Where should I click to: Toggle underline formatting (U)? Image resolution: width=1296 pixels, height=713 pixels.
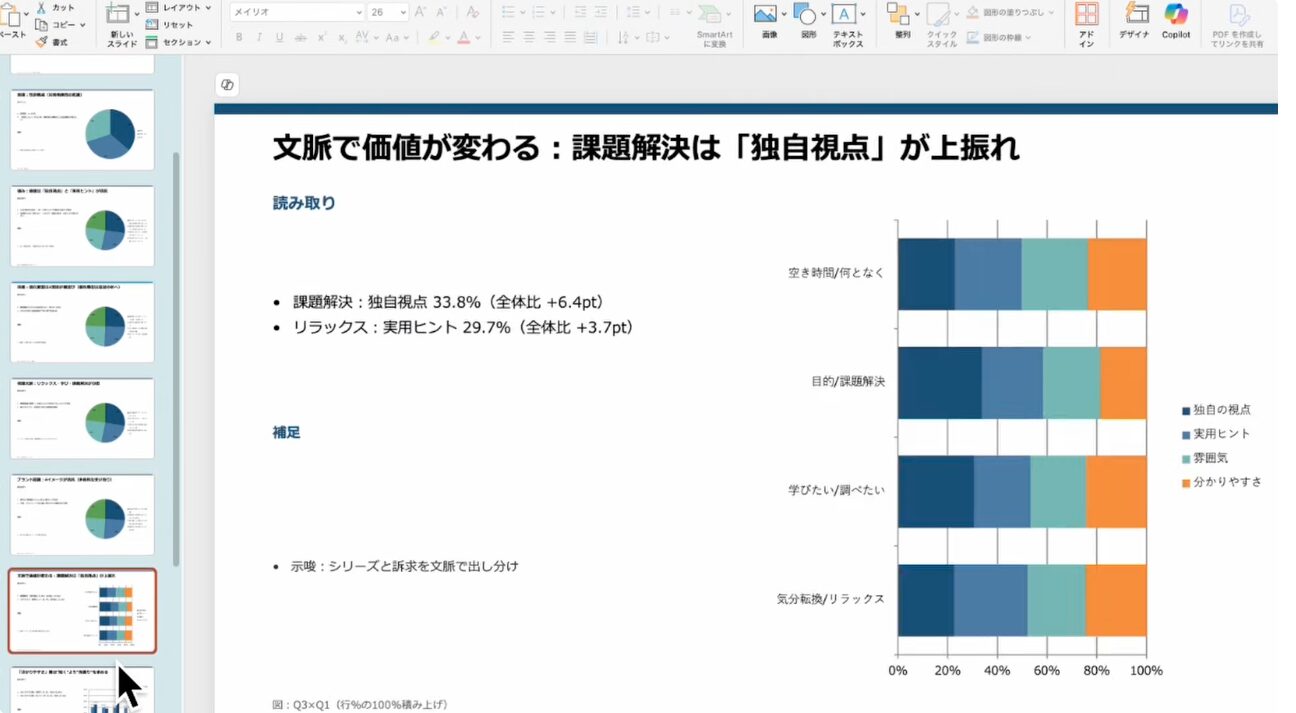pyautogui.click(x=279, y=37)
